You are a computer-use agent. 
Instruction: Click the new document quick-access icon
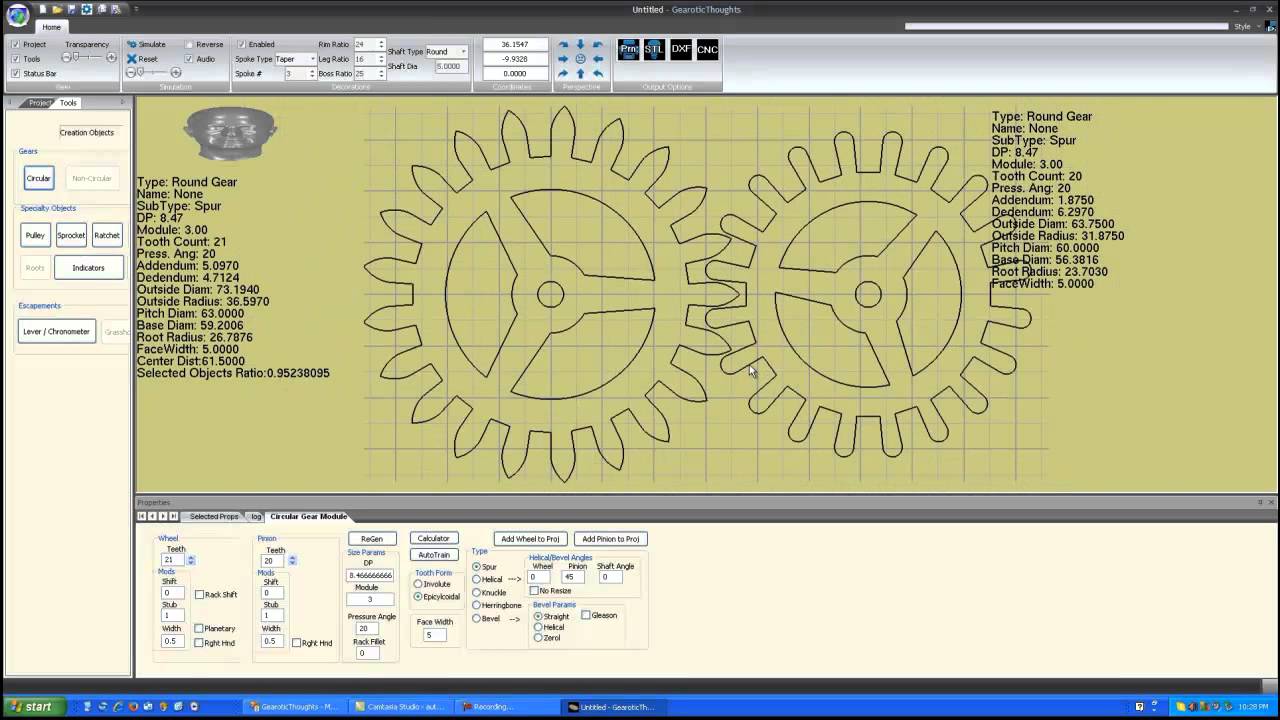tap(42, 9)
